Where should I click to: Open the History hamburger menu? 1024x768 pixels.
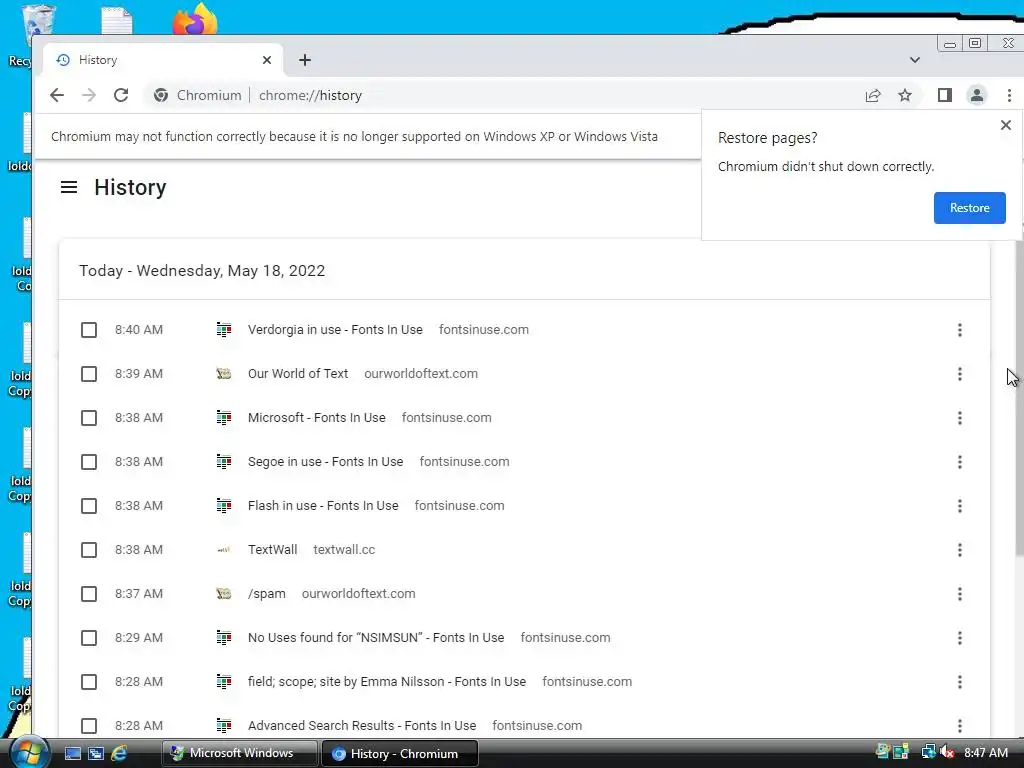[69, 187]
